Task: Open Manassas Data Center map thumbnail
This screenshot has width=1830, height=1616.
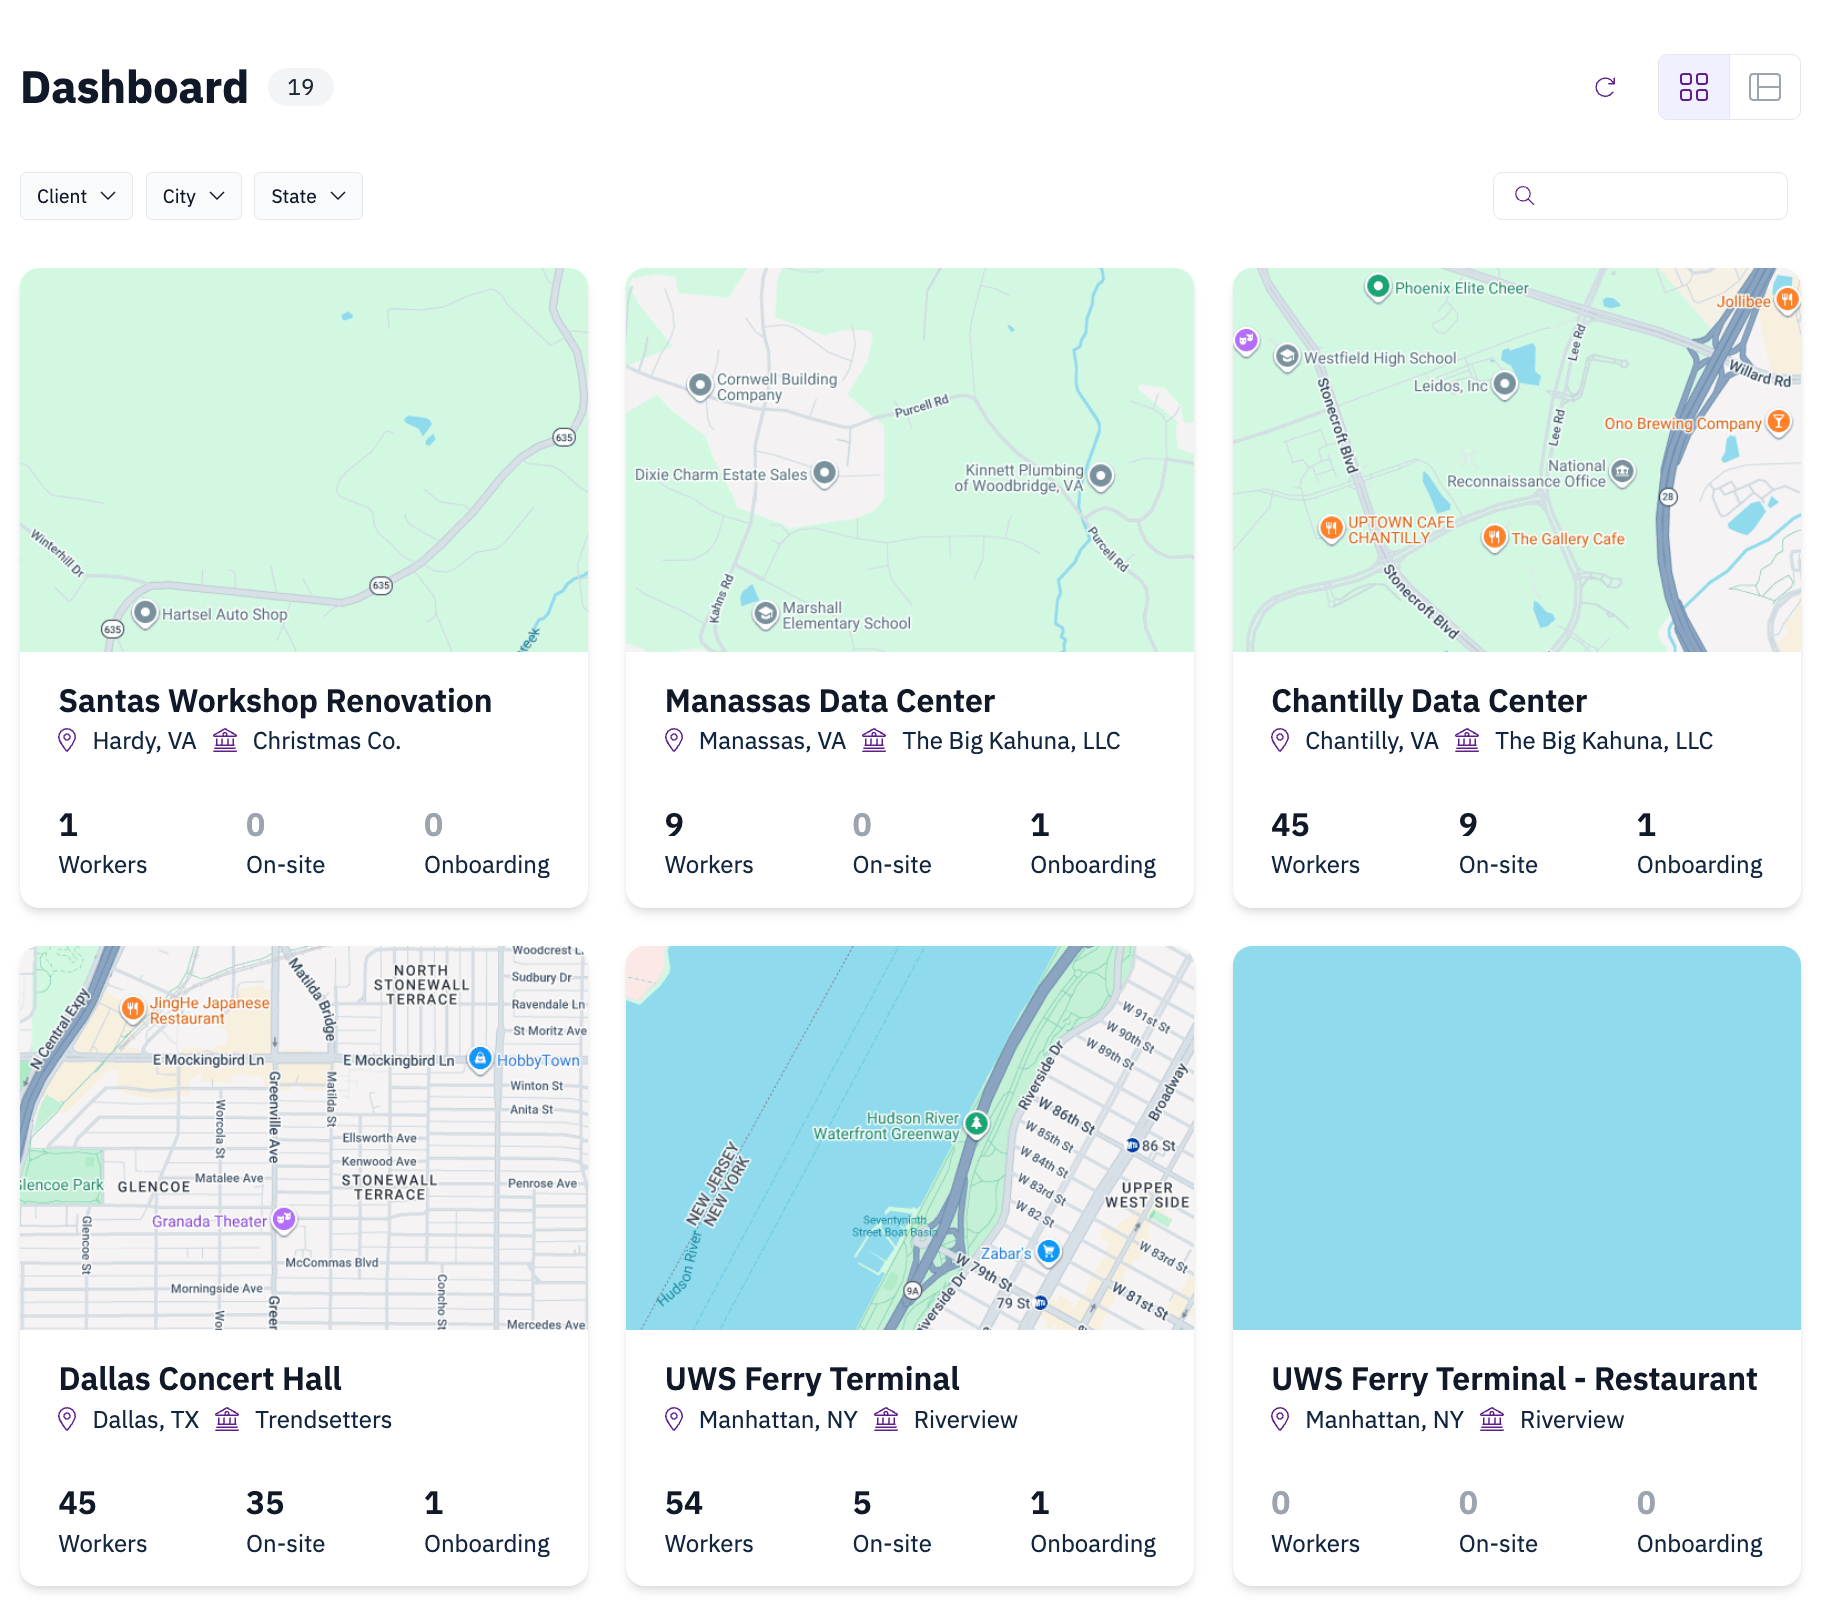Action: pyautogui.click(x=910, y=460)
